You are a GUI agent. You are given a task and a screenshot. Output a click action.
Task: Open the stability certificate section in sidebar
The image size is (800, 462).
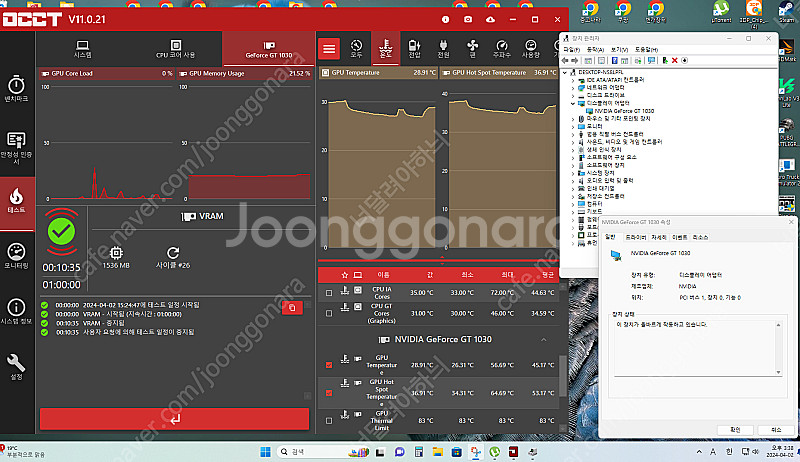pos(16,148)
